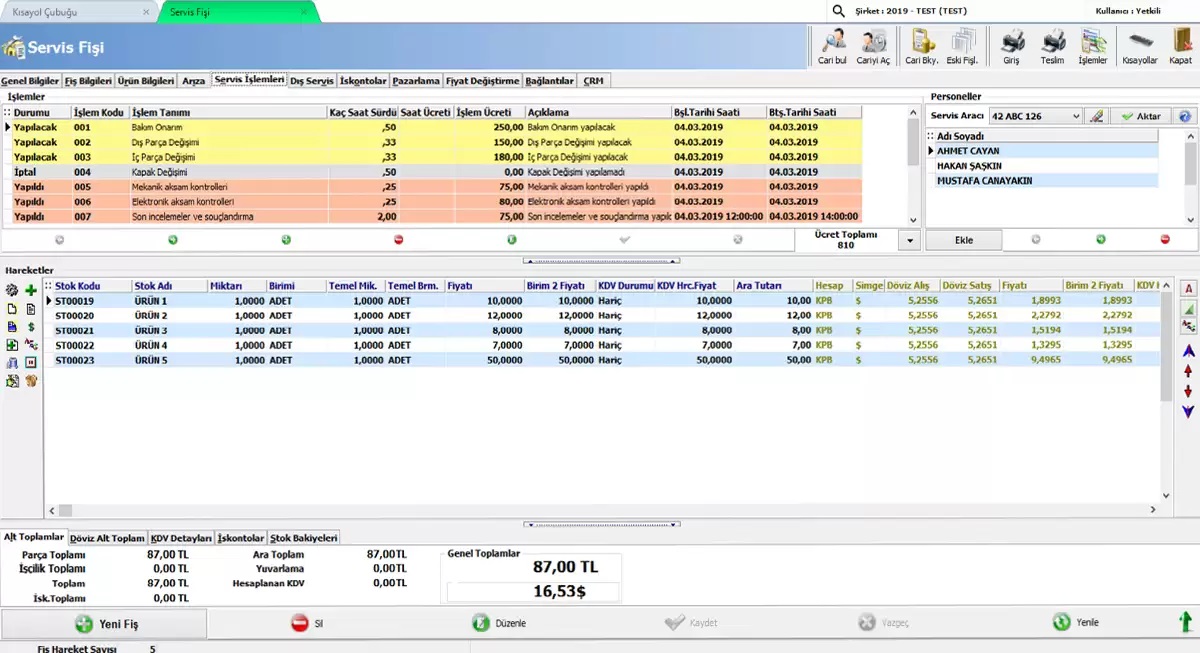The width and height of the screenshot is (1200, 653).
Task: Click the Ekle button under Personeller
Action: [x=963, y=240]
